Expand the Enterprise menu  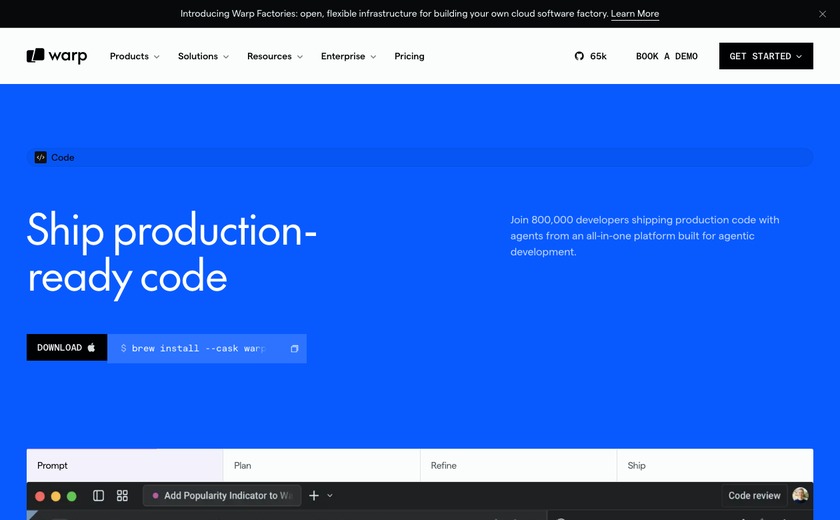pyautogui.click(x=348, y=56)
